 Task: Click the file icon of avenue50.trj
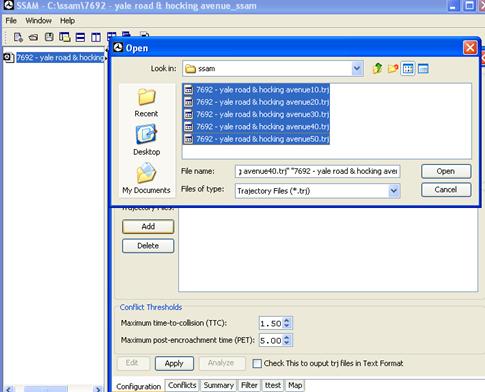[189, 139]
